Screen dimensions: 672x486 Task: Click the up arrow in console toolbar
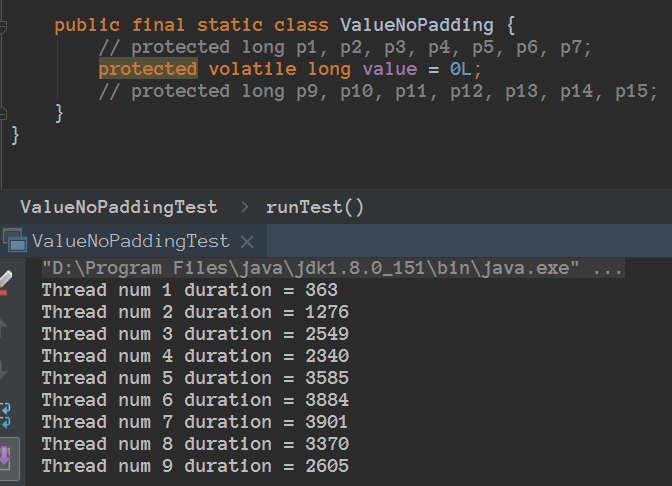pyautogui.click(x=6, y=325)
